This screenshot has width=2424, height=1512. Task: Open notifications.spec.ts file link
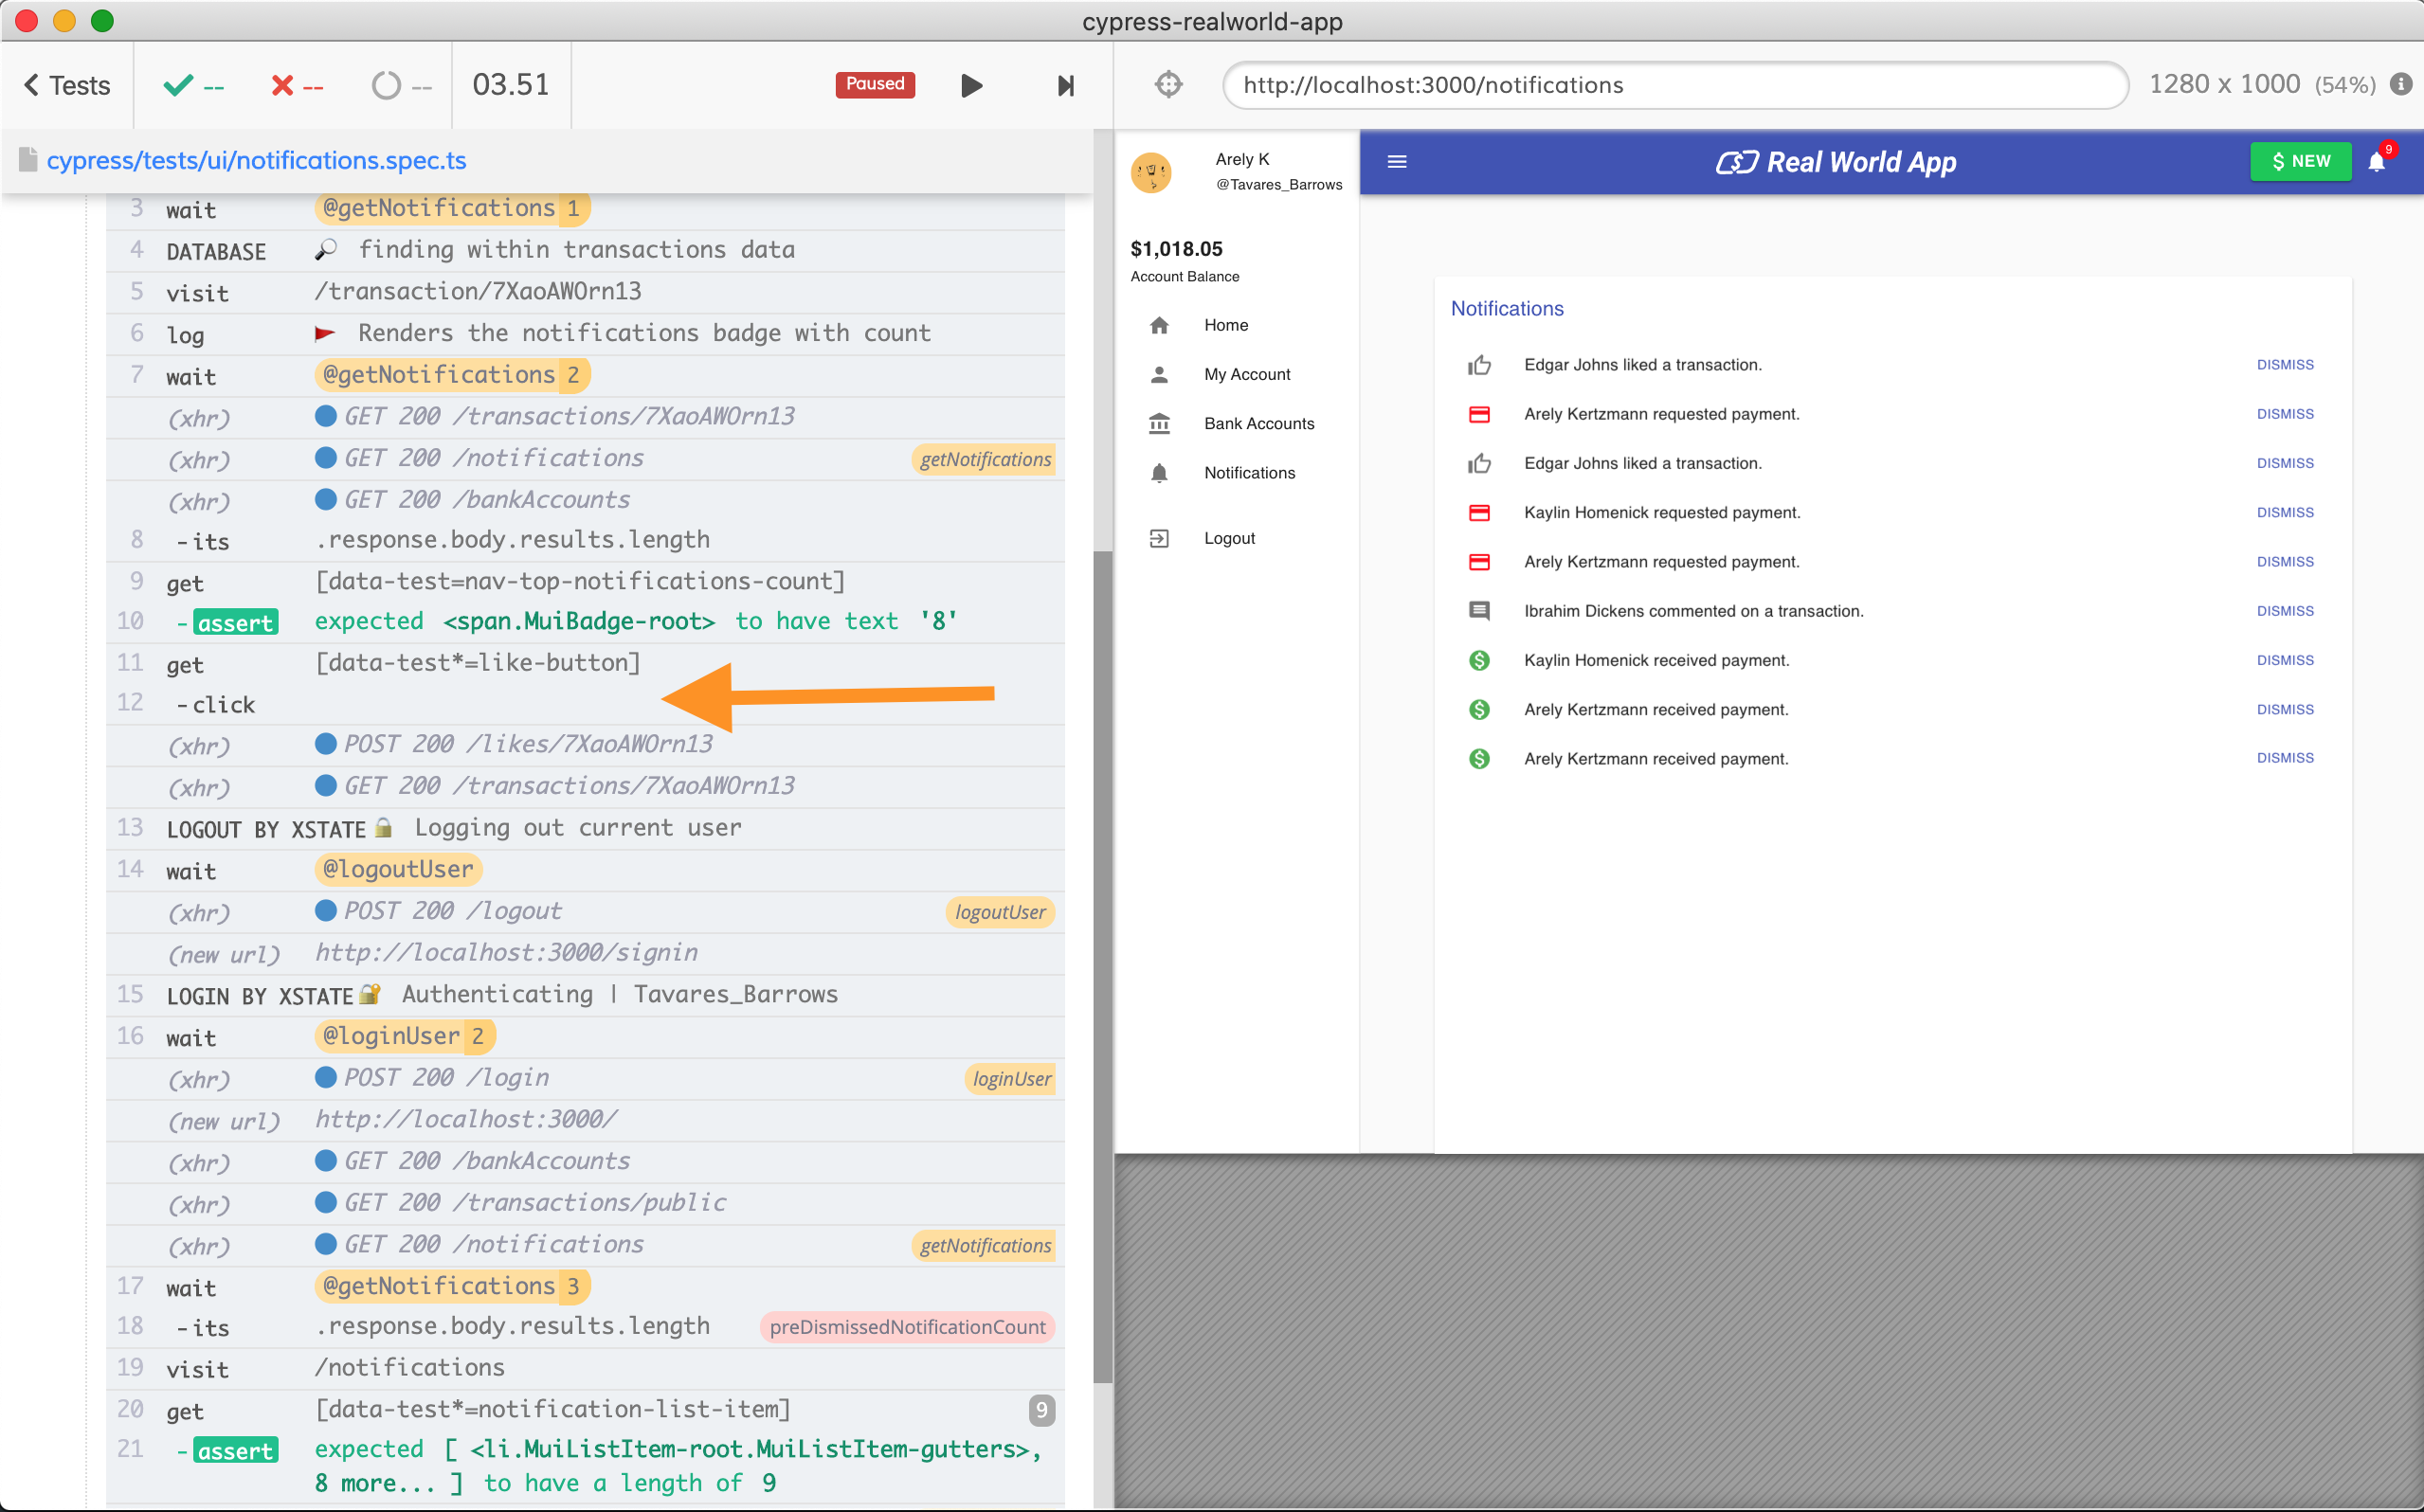pyautogui.click(x=256, y=161)
